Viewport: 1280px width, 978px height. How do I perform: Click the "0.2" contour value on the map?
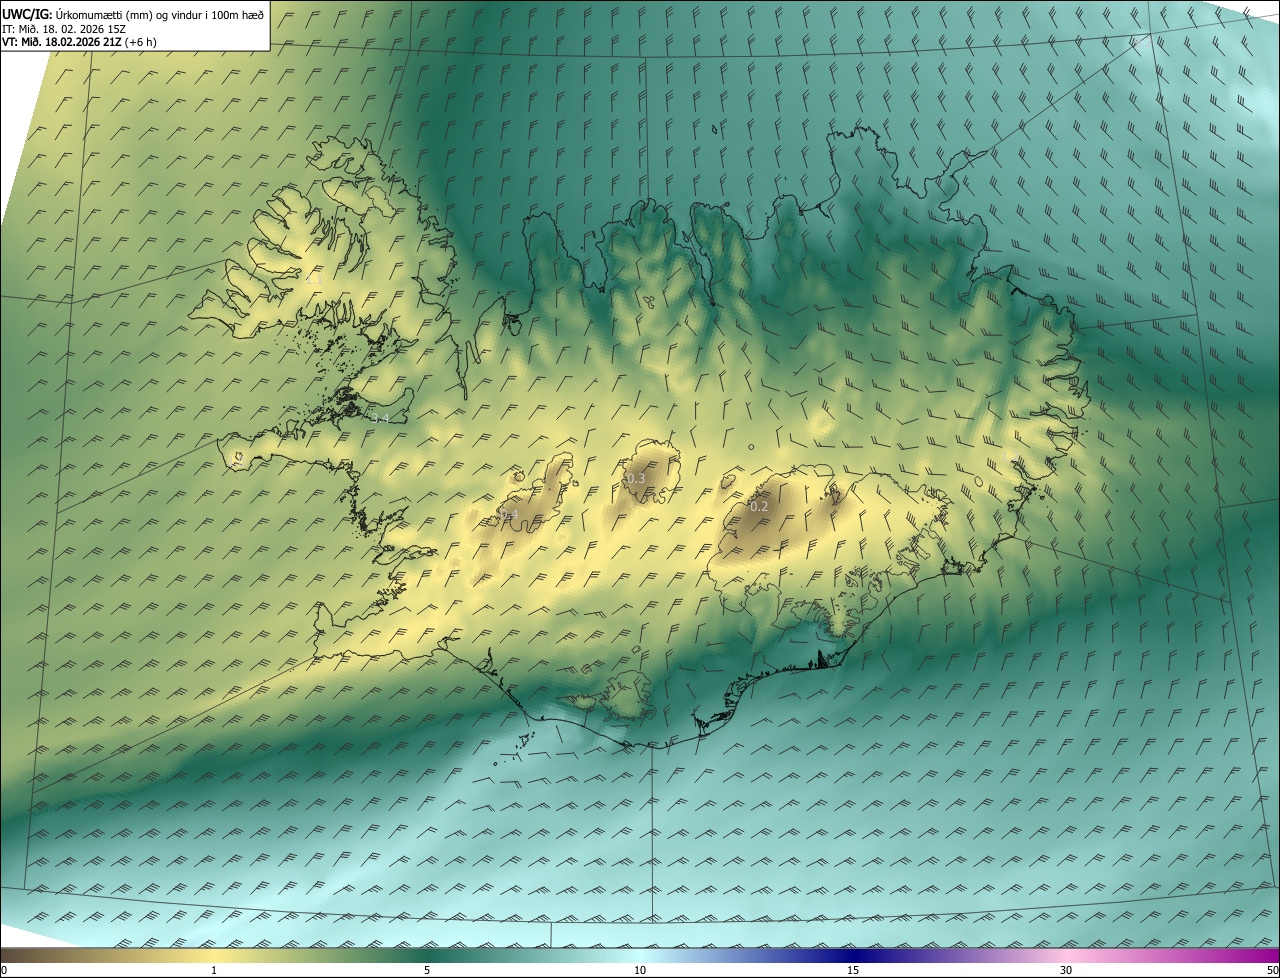click(x=759, y=506)
